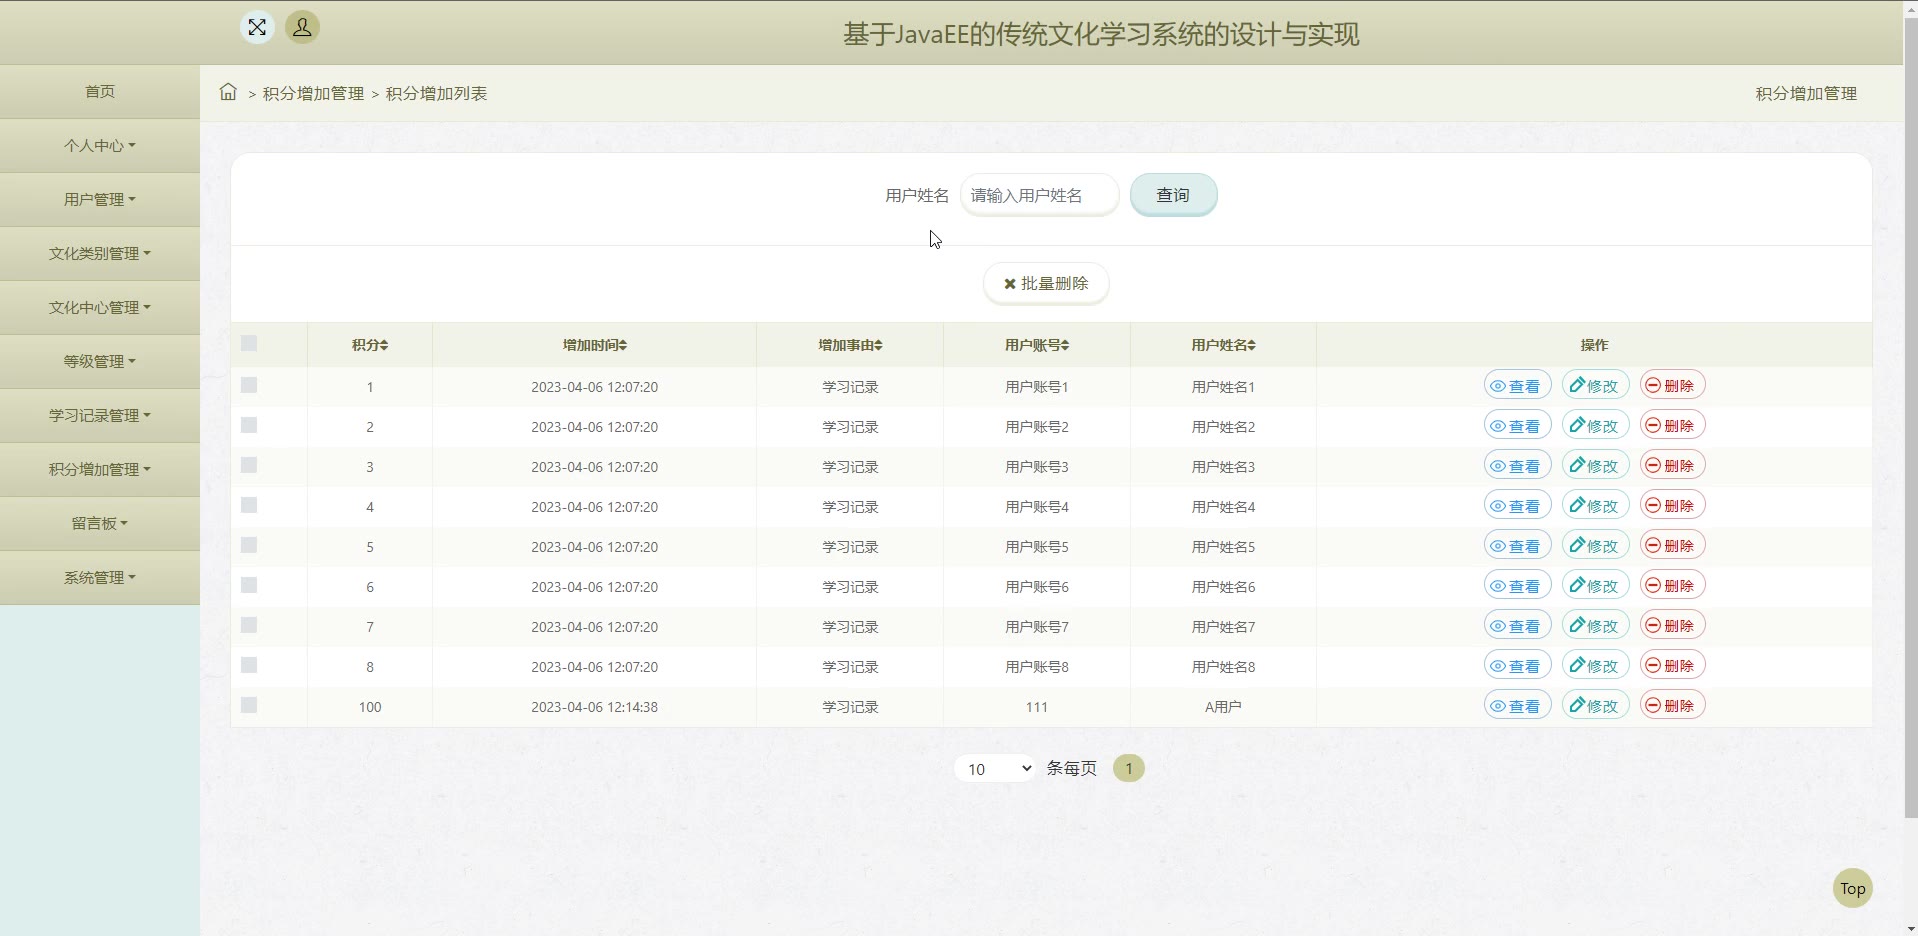Edit the record for 用户账号2
Screen dimensions: 1918x936
click(1595, 425)
